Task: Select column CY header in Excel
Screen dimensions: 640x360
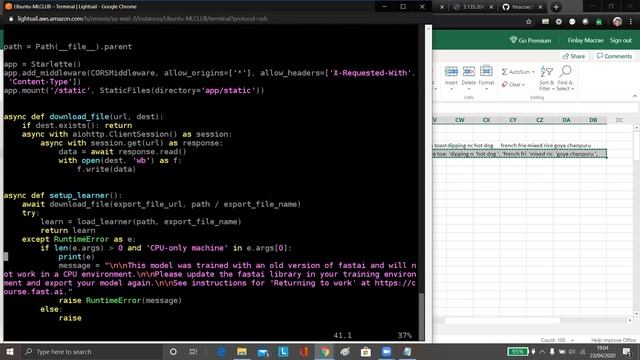Action: click(513, 120)
